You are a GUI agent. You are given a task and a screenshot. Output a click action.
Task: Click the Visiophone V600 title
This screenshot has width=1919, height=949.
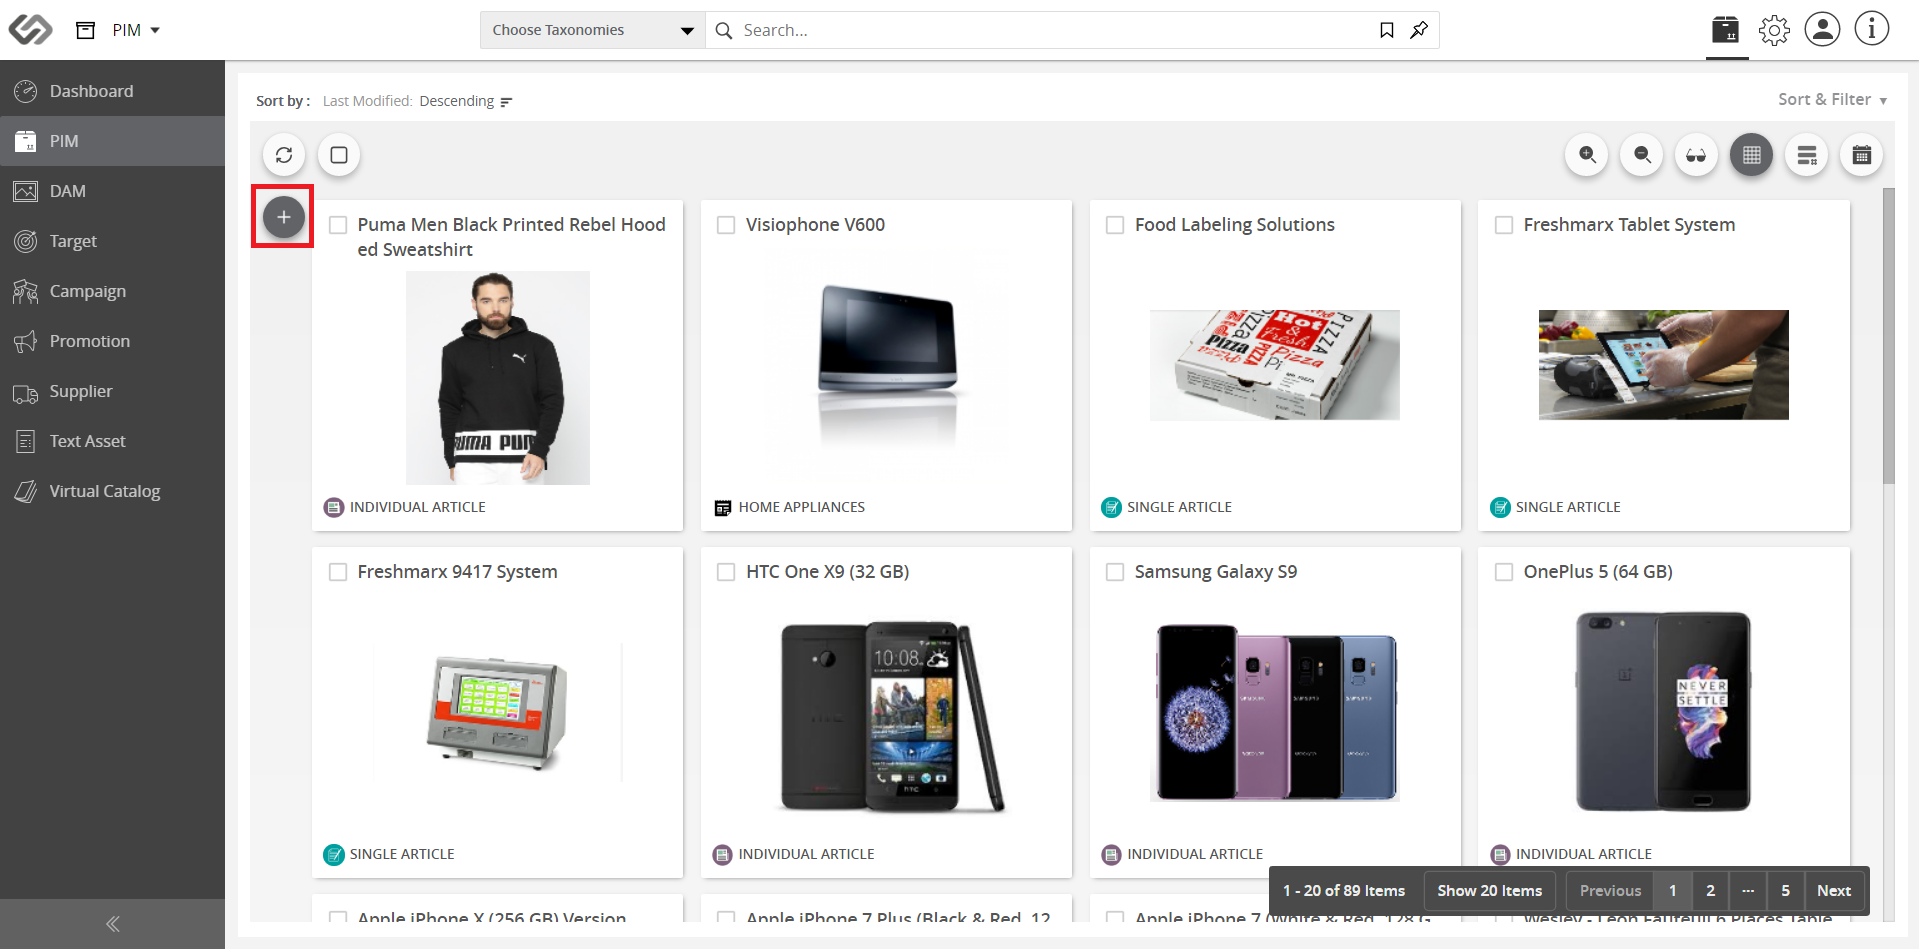[815, 225]
